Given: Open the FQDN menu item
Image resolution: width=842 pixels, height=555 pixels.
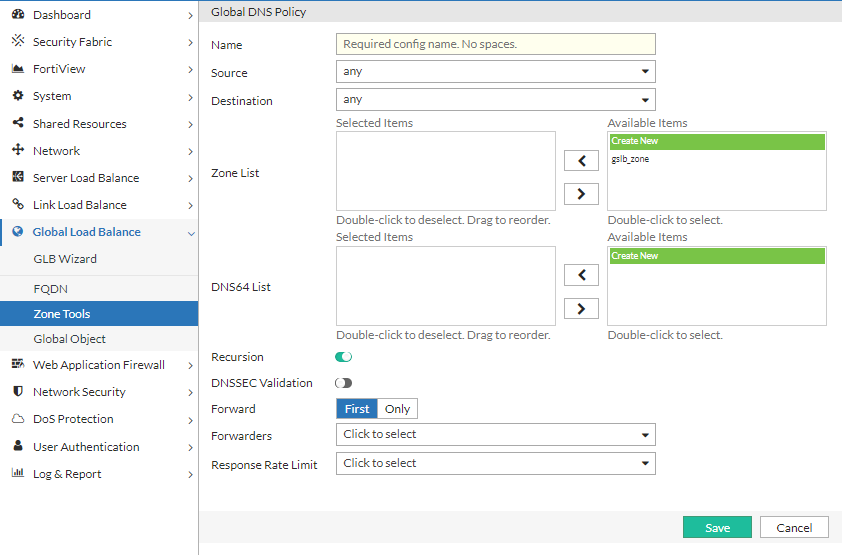Looking at the screenshot, I should pos(49,288).
